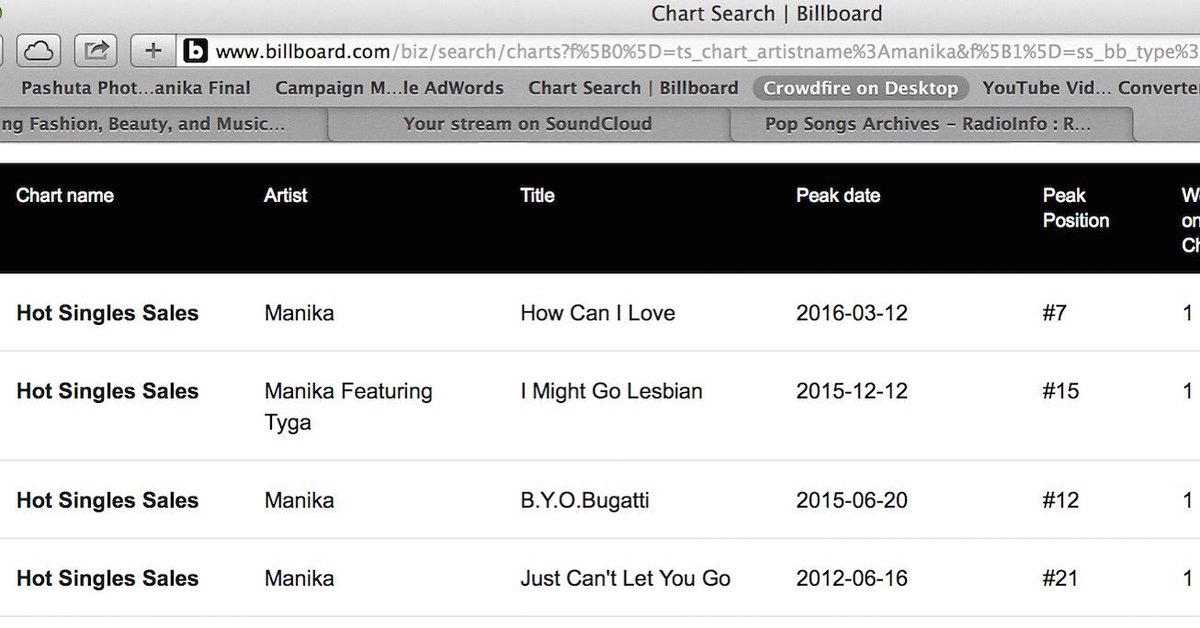Click Hot Singles Sales for B.Y.O.Bugatti
Viewport: 1200px width, 628px height.
coord(108,500)
